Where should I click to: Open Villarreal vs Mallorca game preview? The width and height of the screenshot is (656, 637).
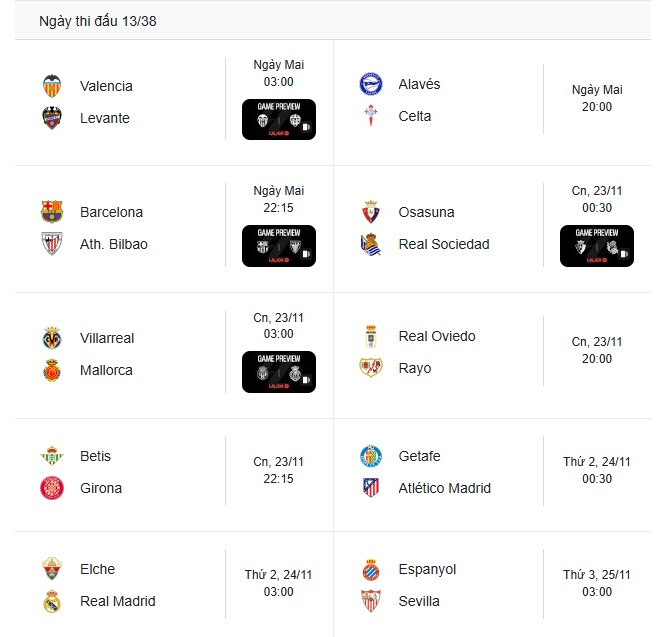pos(279,371)
